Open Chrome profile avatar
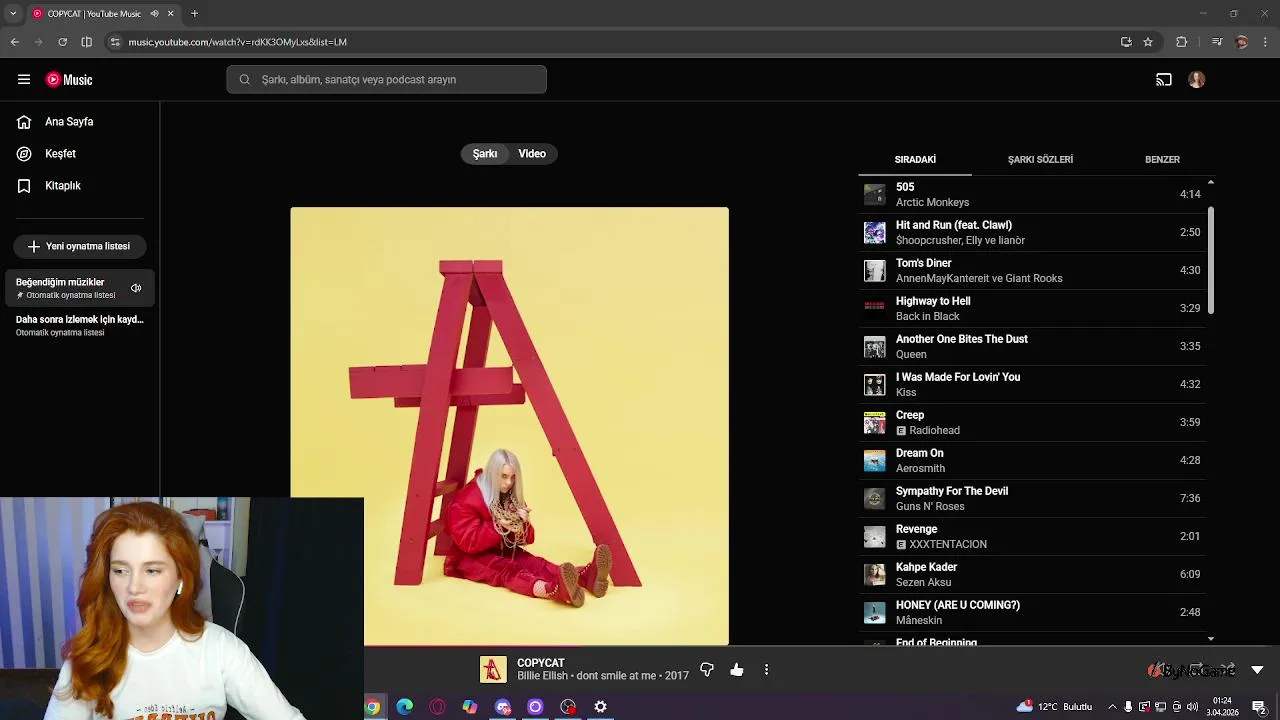 click(x=1242, y=42)
